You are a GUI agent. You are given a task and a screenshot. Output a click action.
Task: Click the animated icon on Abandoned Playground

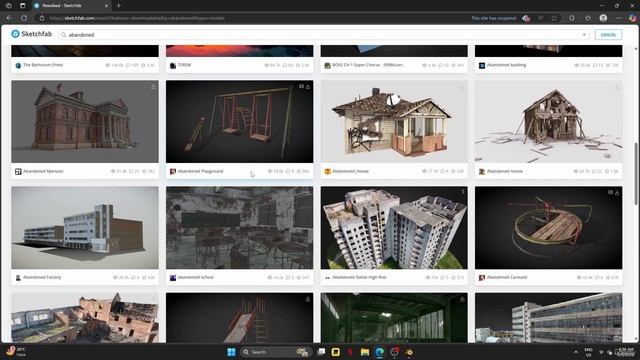301,87
